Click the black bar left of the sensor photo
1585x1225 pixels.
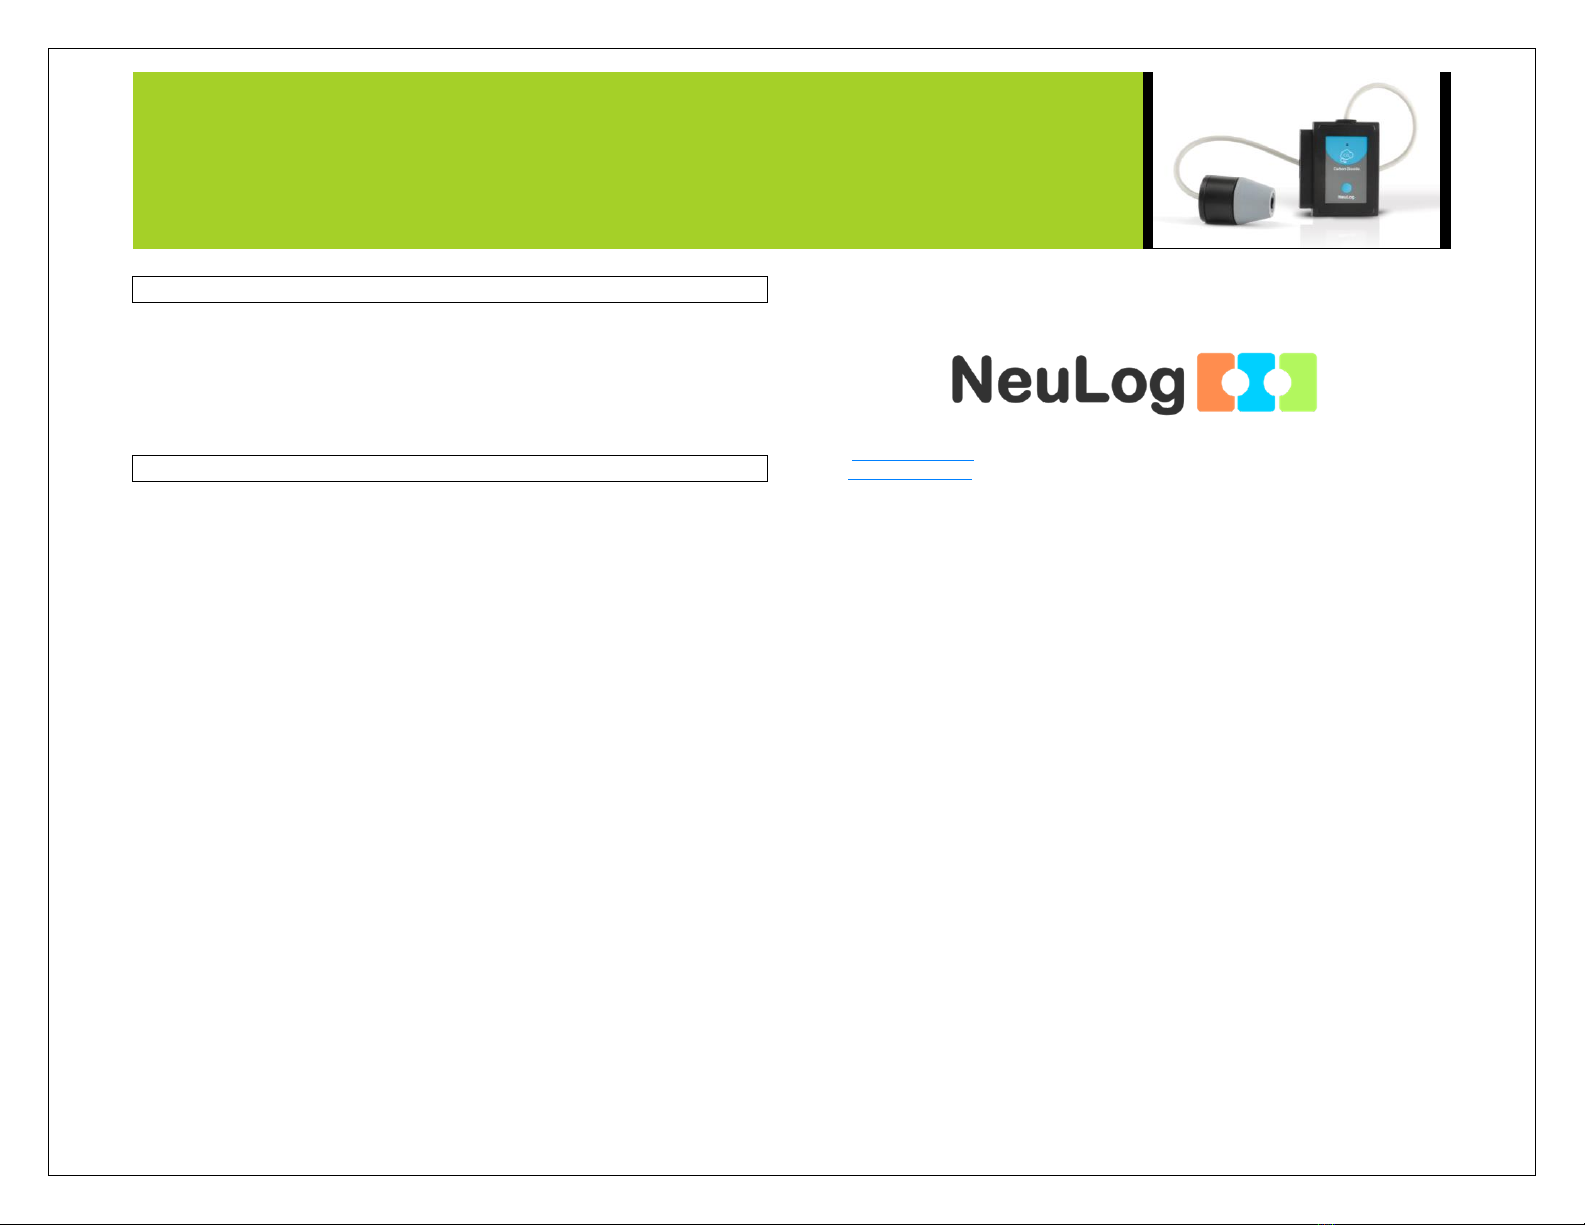1148,160
